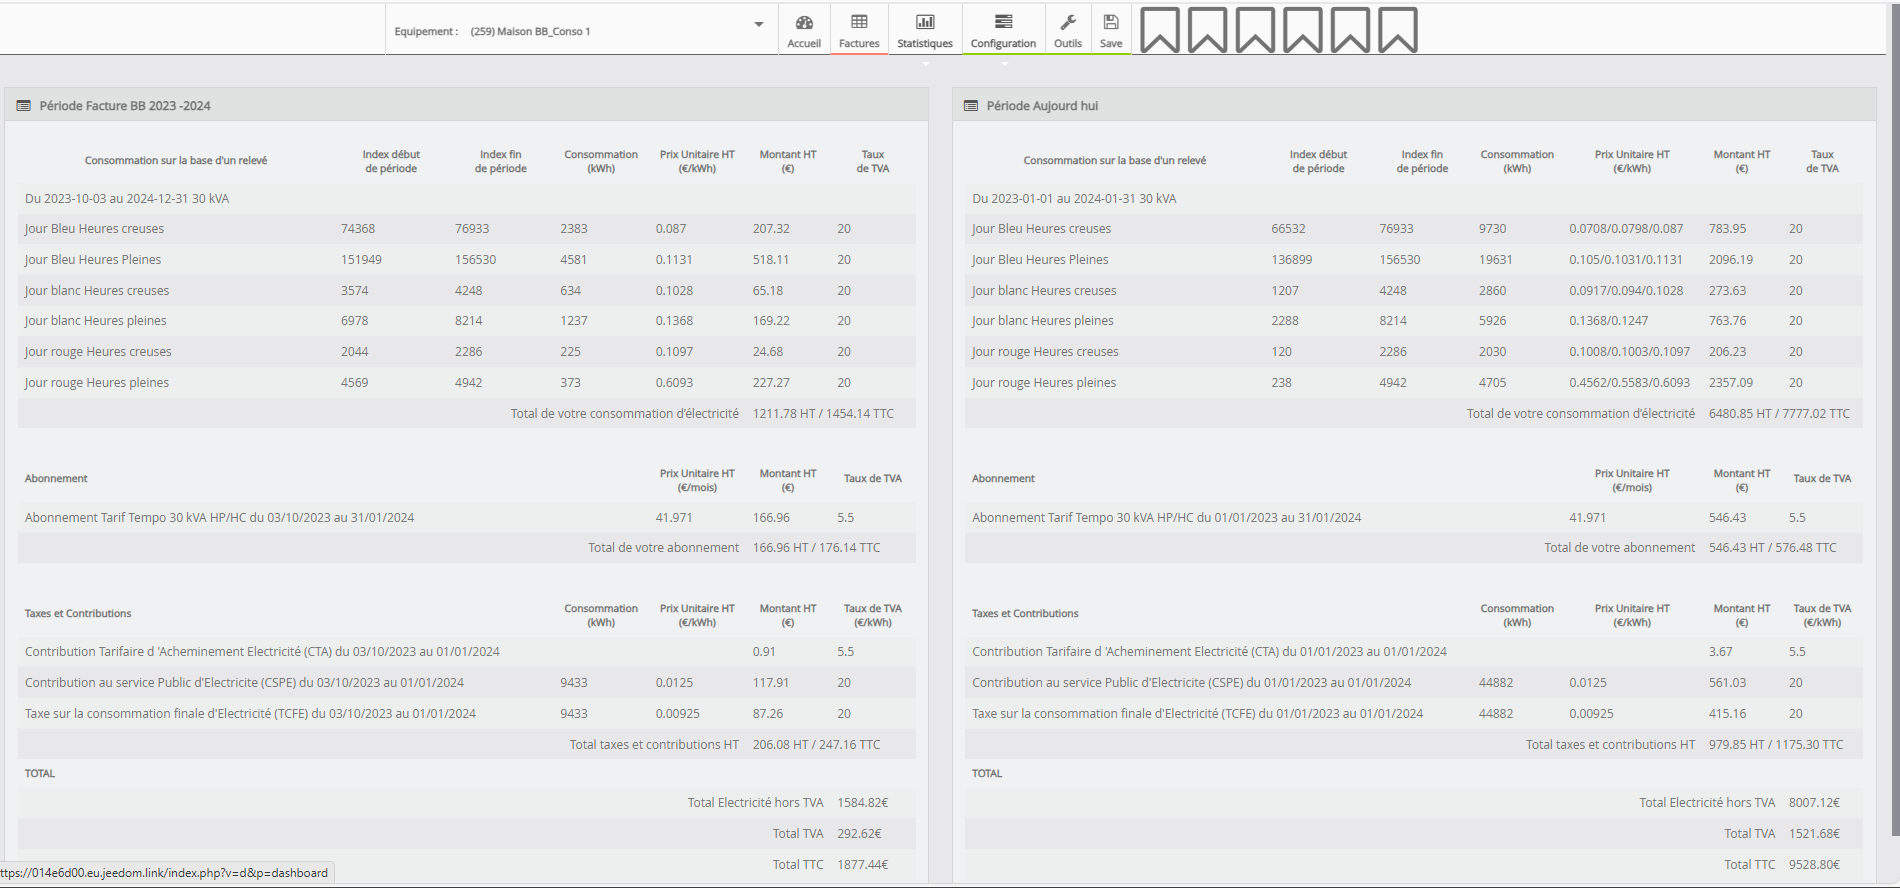Image resolution: width=1900 pixels, height=888 pixels.
Task: Click the list icon beside Période Aujourd hui
Action: [x=970, y=106]
